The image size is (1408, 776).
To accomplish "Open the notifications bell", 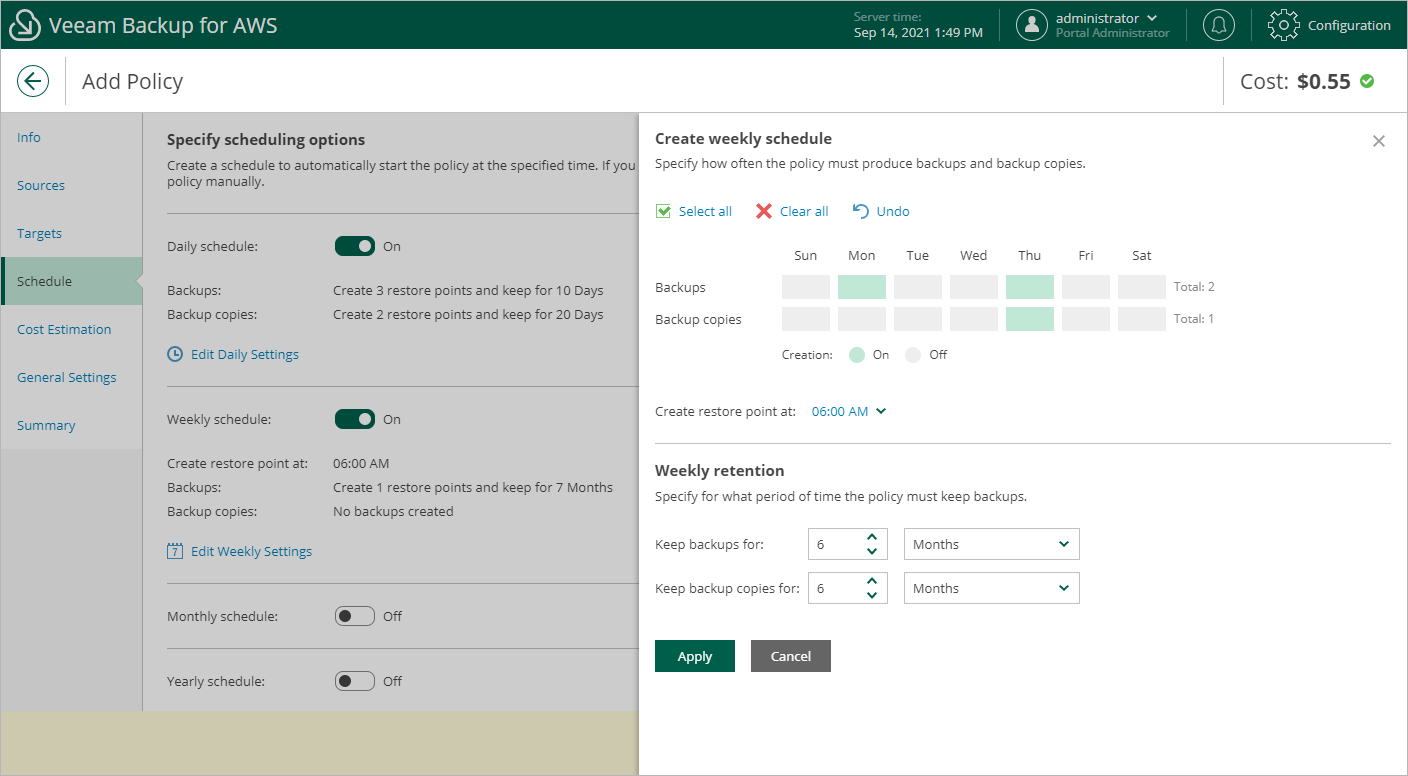I will click(1218, 25).
